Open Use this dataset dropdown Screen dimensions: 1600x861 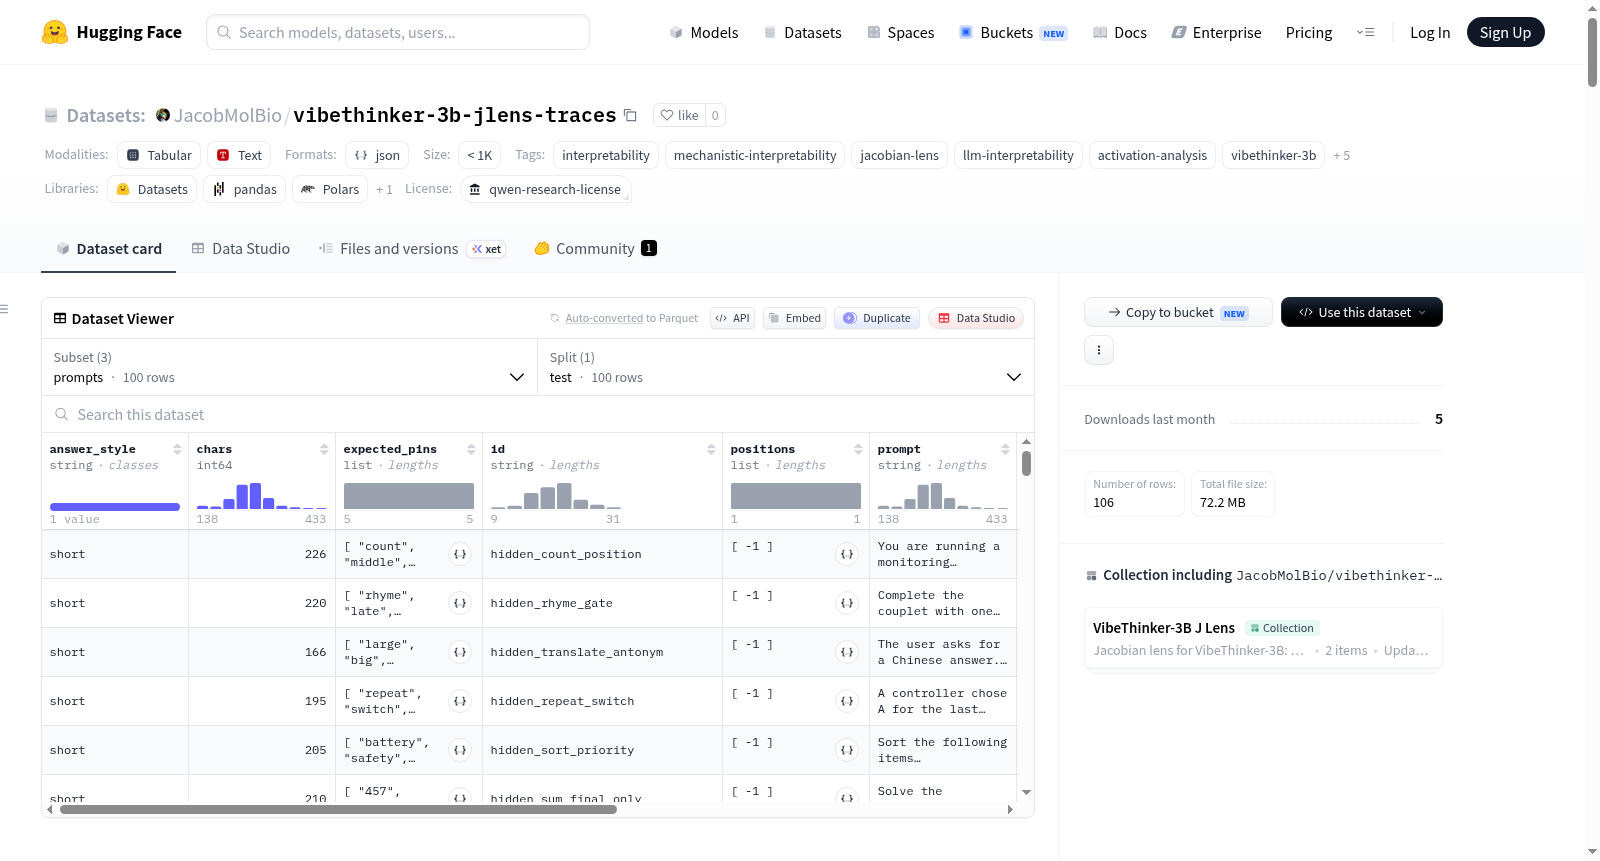1362,312
